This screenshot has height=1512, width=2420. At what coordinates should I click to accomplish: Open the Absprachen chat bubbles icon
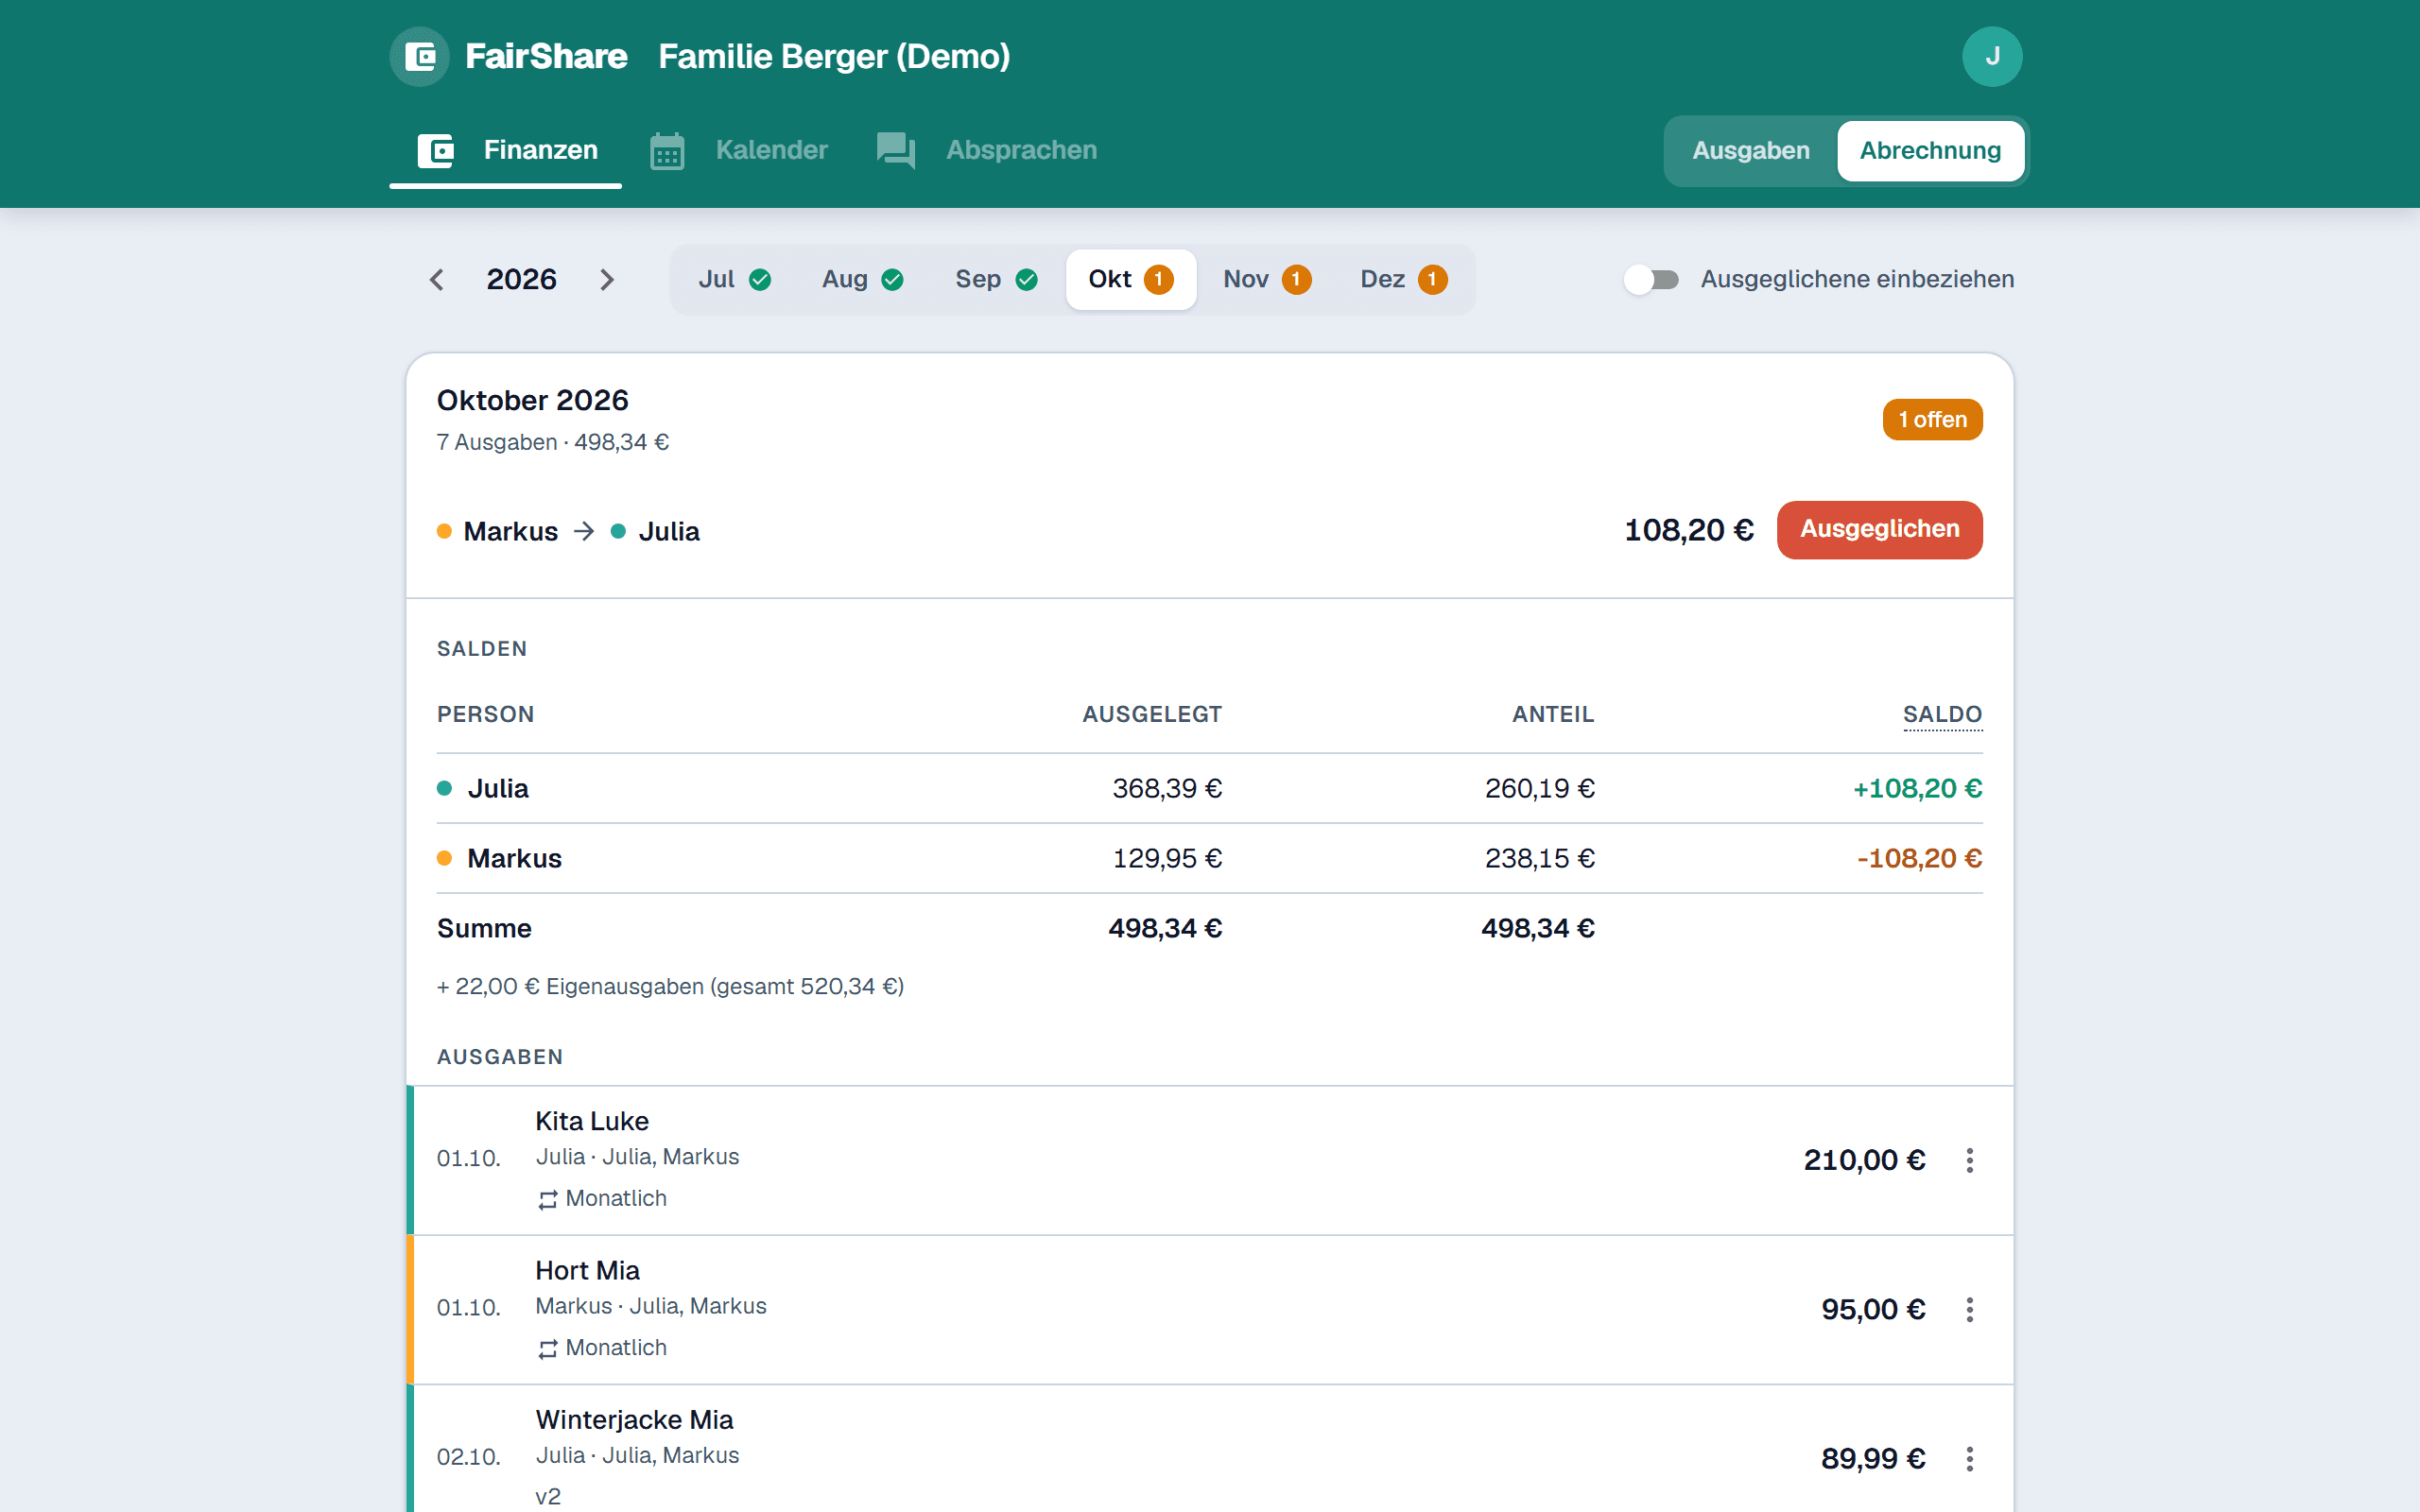point(896,151)
